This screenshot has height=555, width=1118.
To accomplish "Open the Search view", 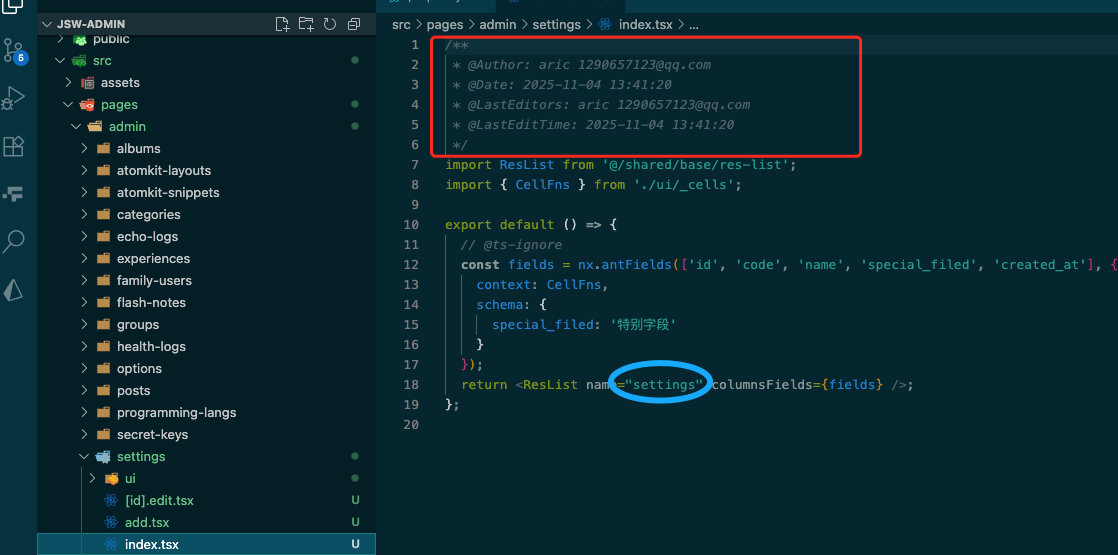I will [x=14, y=241].
